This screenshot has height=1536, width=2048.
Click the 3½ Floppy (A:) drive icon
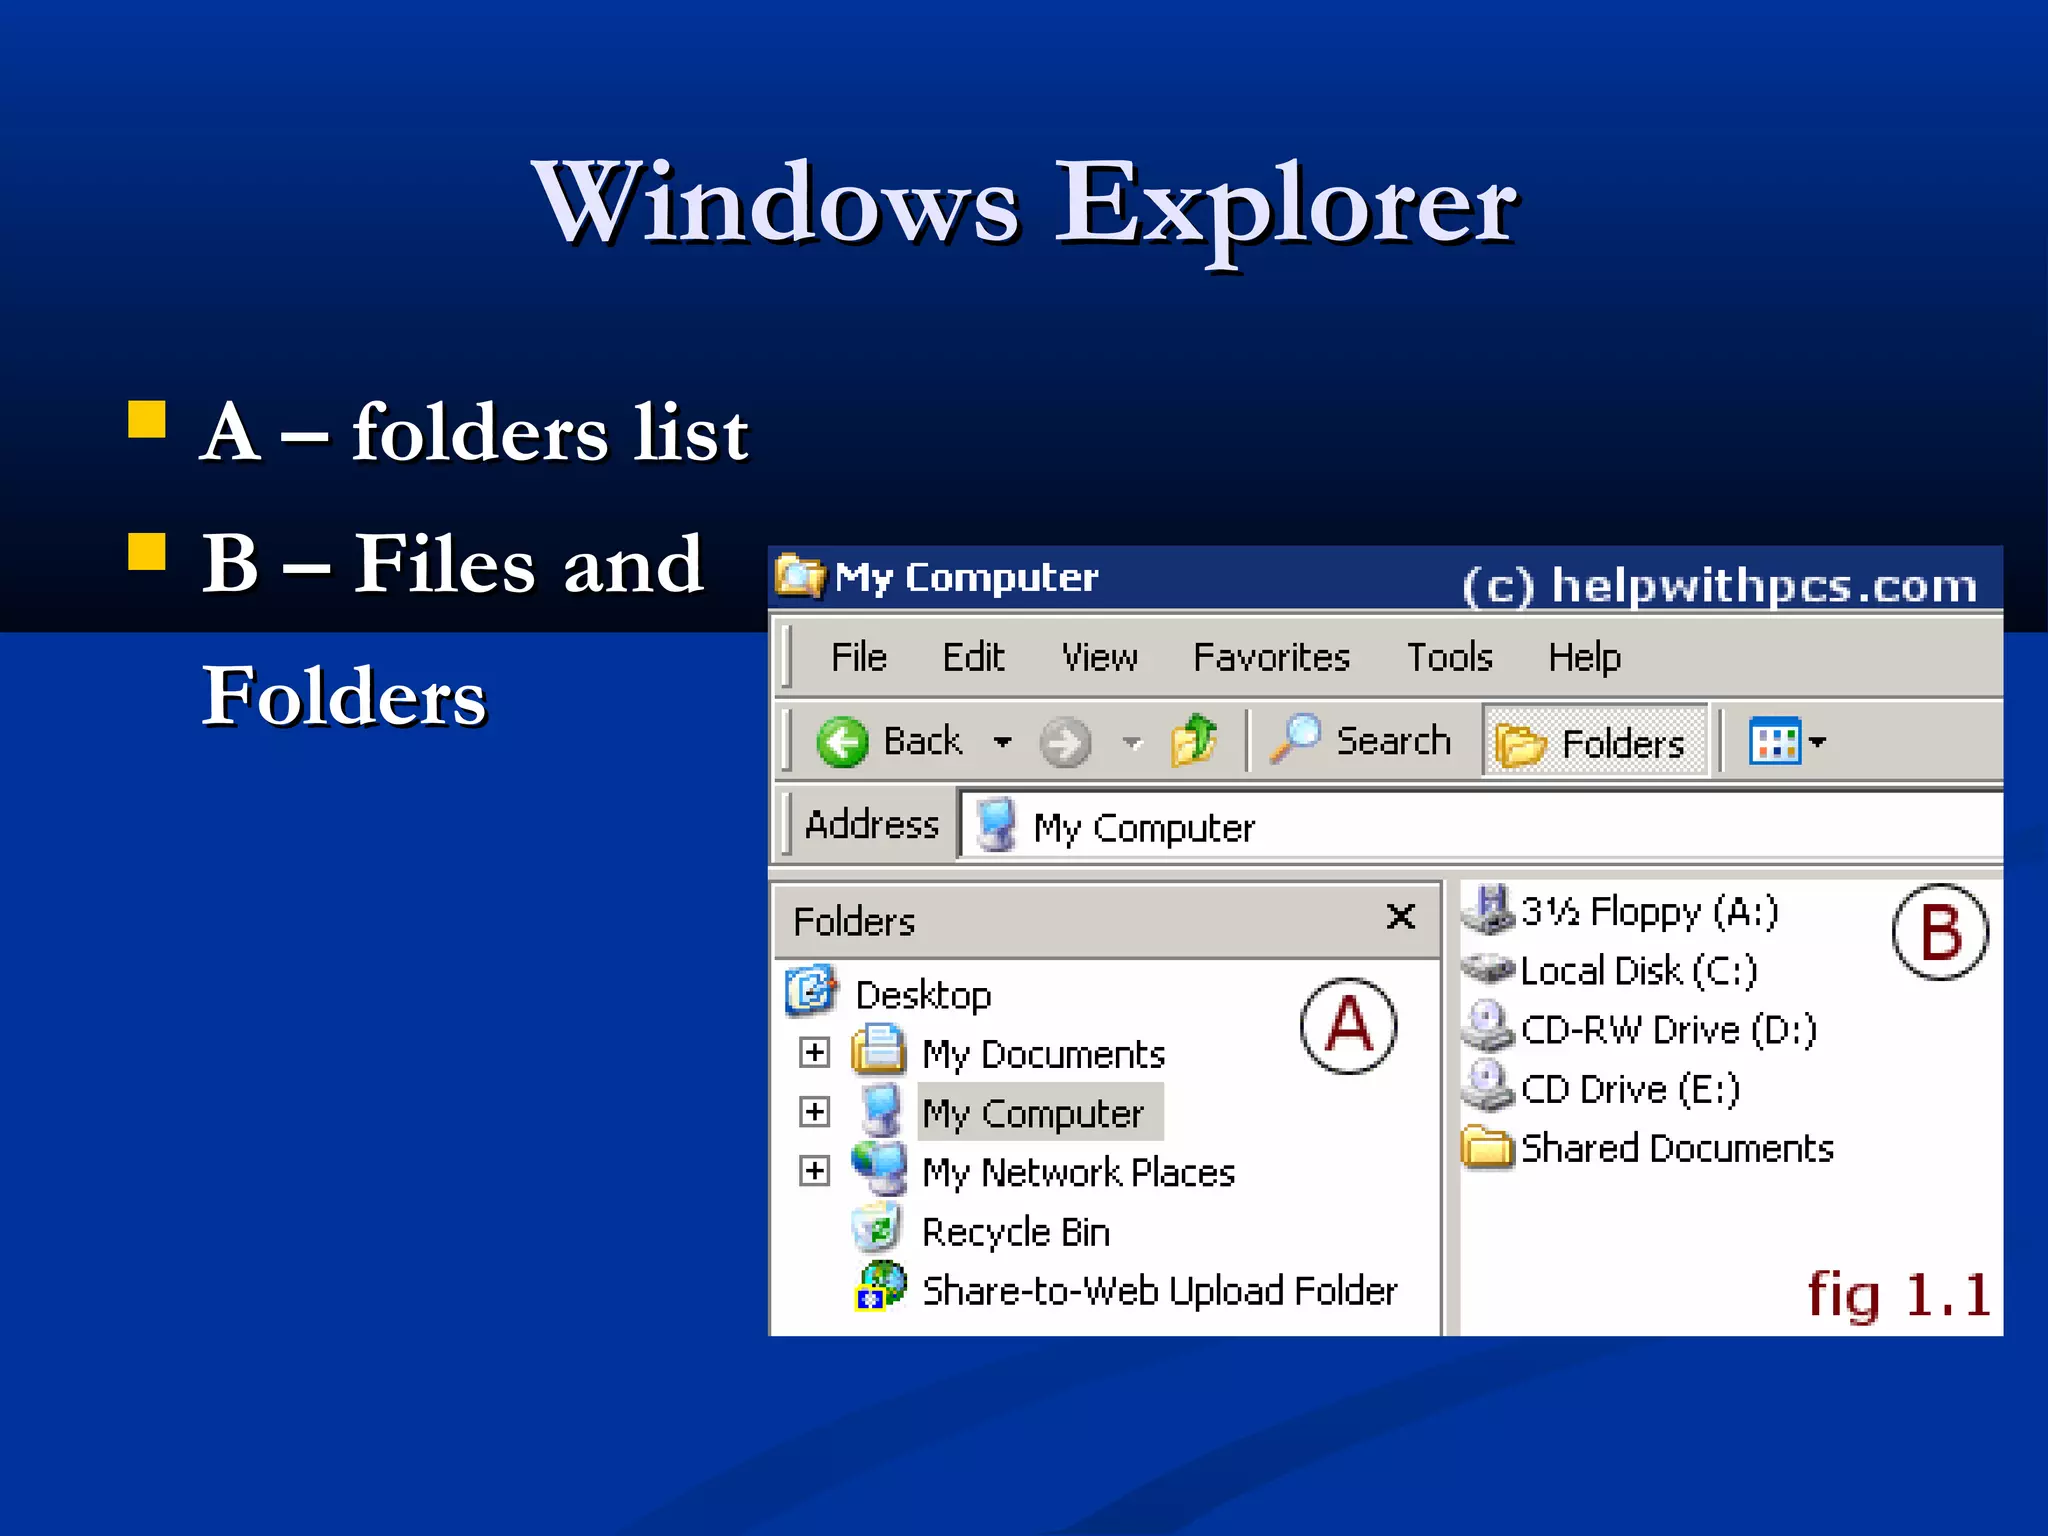(1489, 909)
